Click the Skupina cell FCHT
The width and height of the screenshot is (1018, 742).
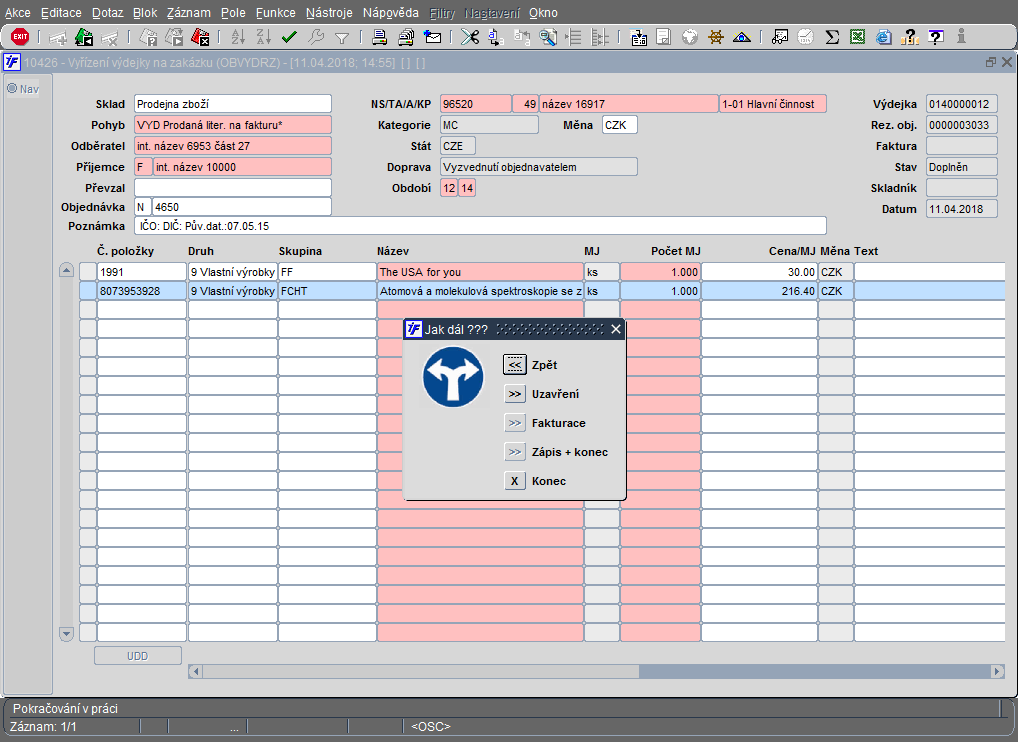point(327,291)
